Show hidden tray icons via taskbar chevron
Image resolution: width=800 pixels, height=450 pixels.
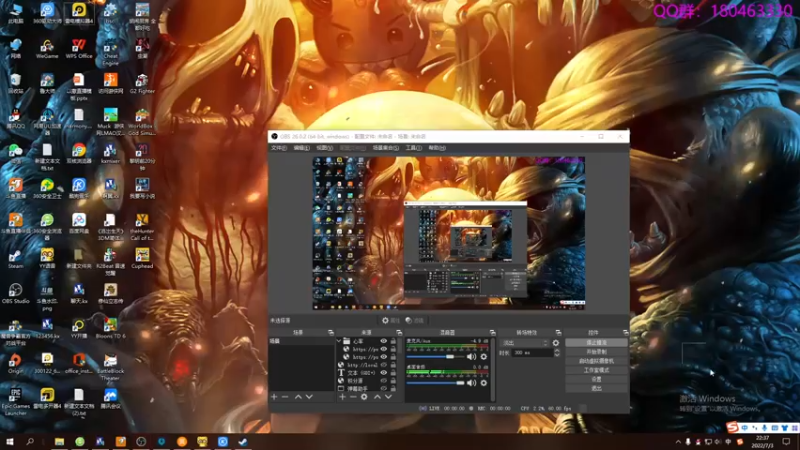point(678,442)
